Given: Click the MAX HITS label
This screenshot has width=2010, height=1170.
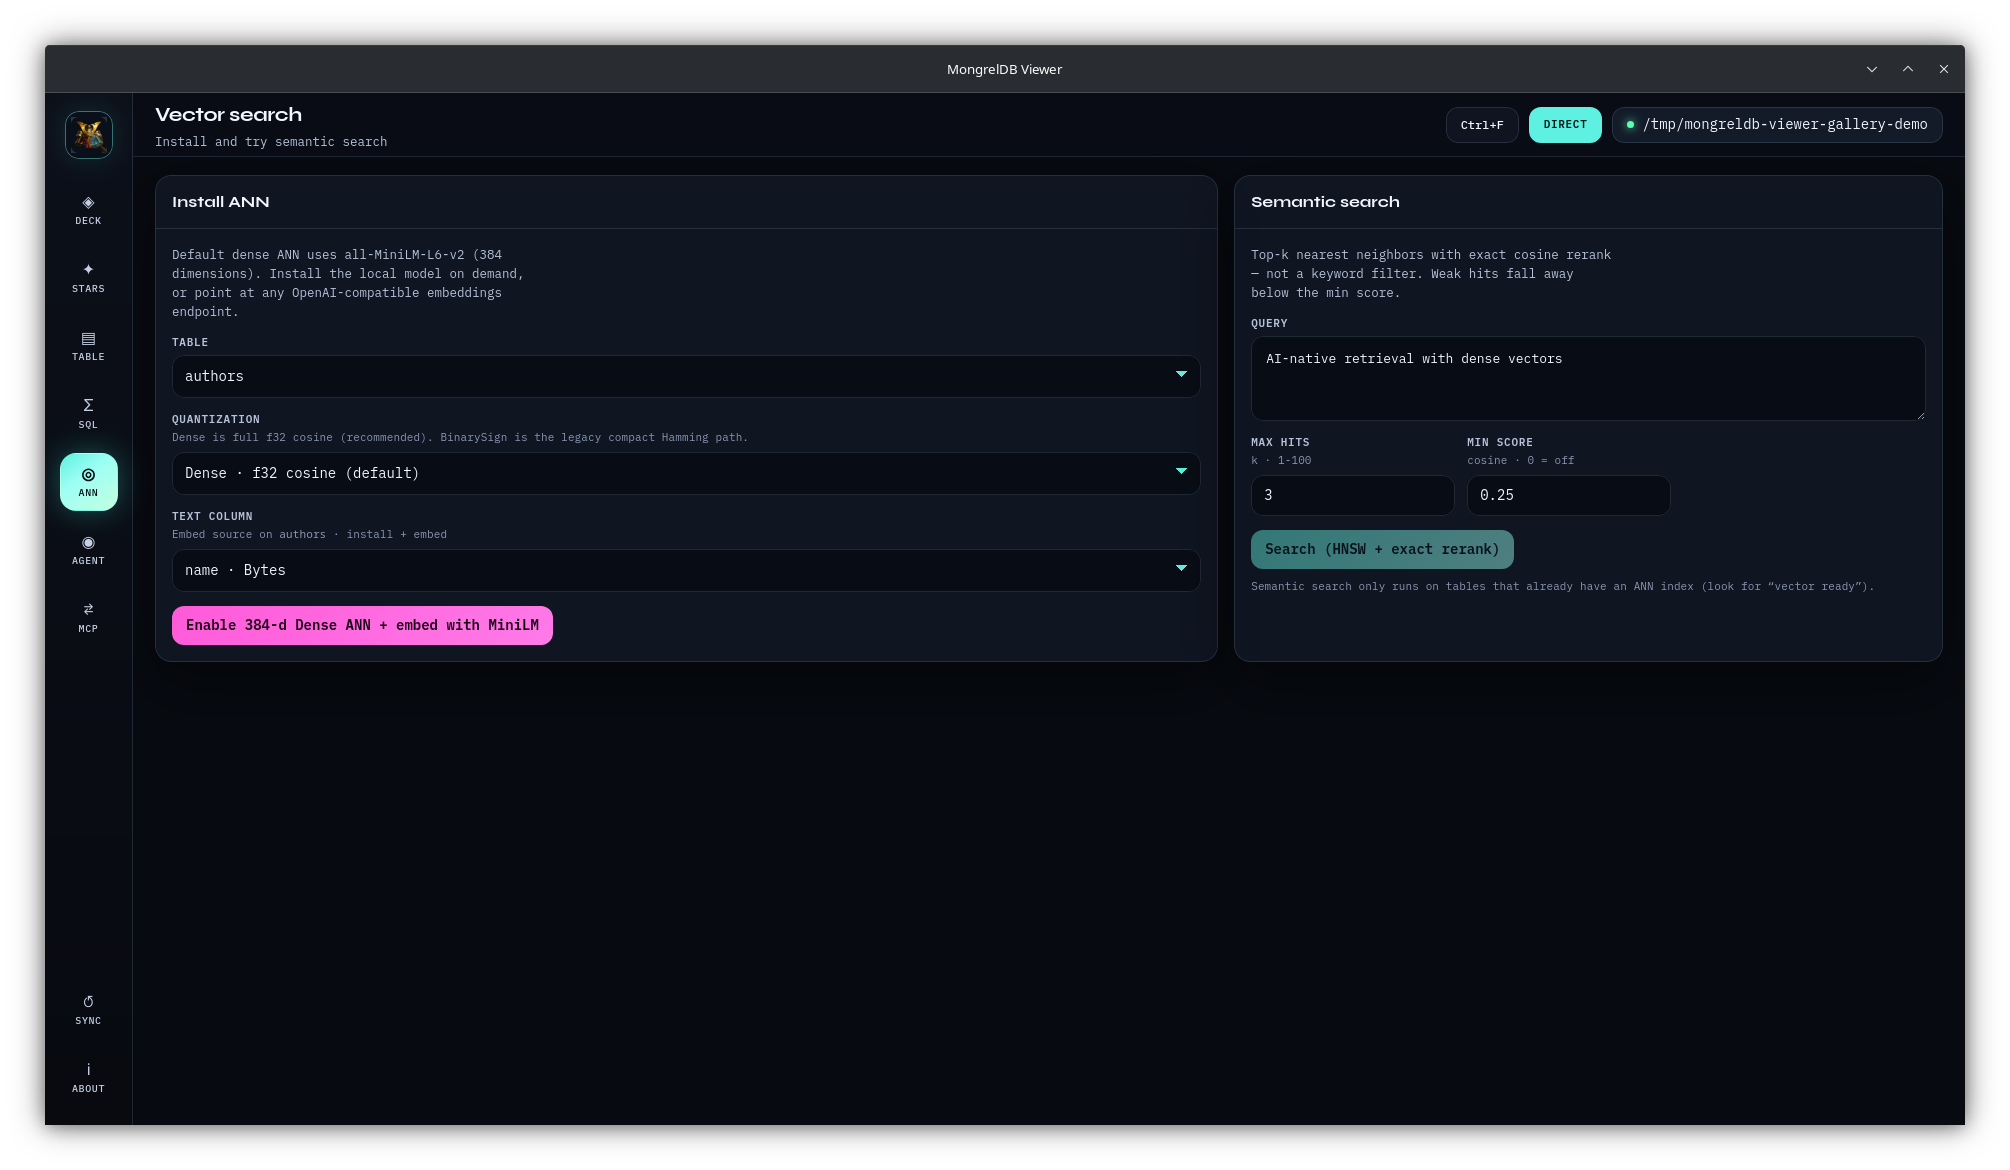Looking at the screenshot, I should (x=1280, y=442).
